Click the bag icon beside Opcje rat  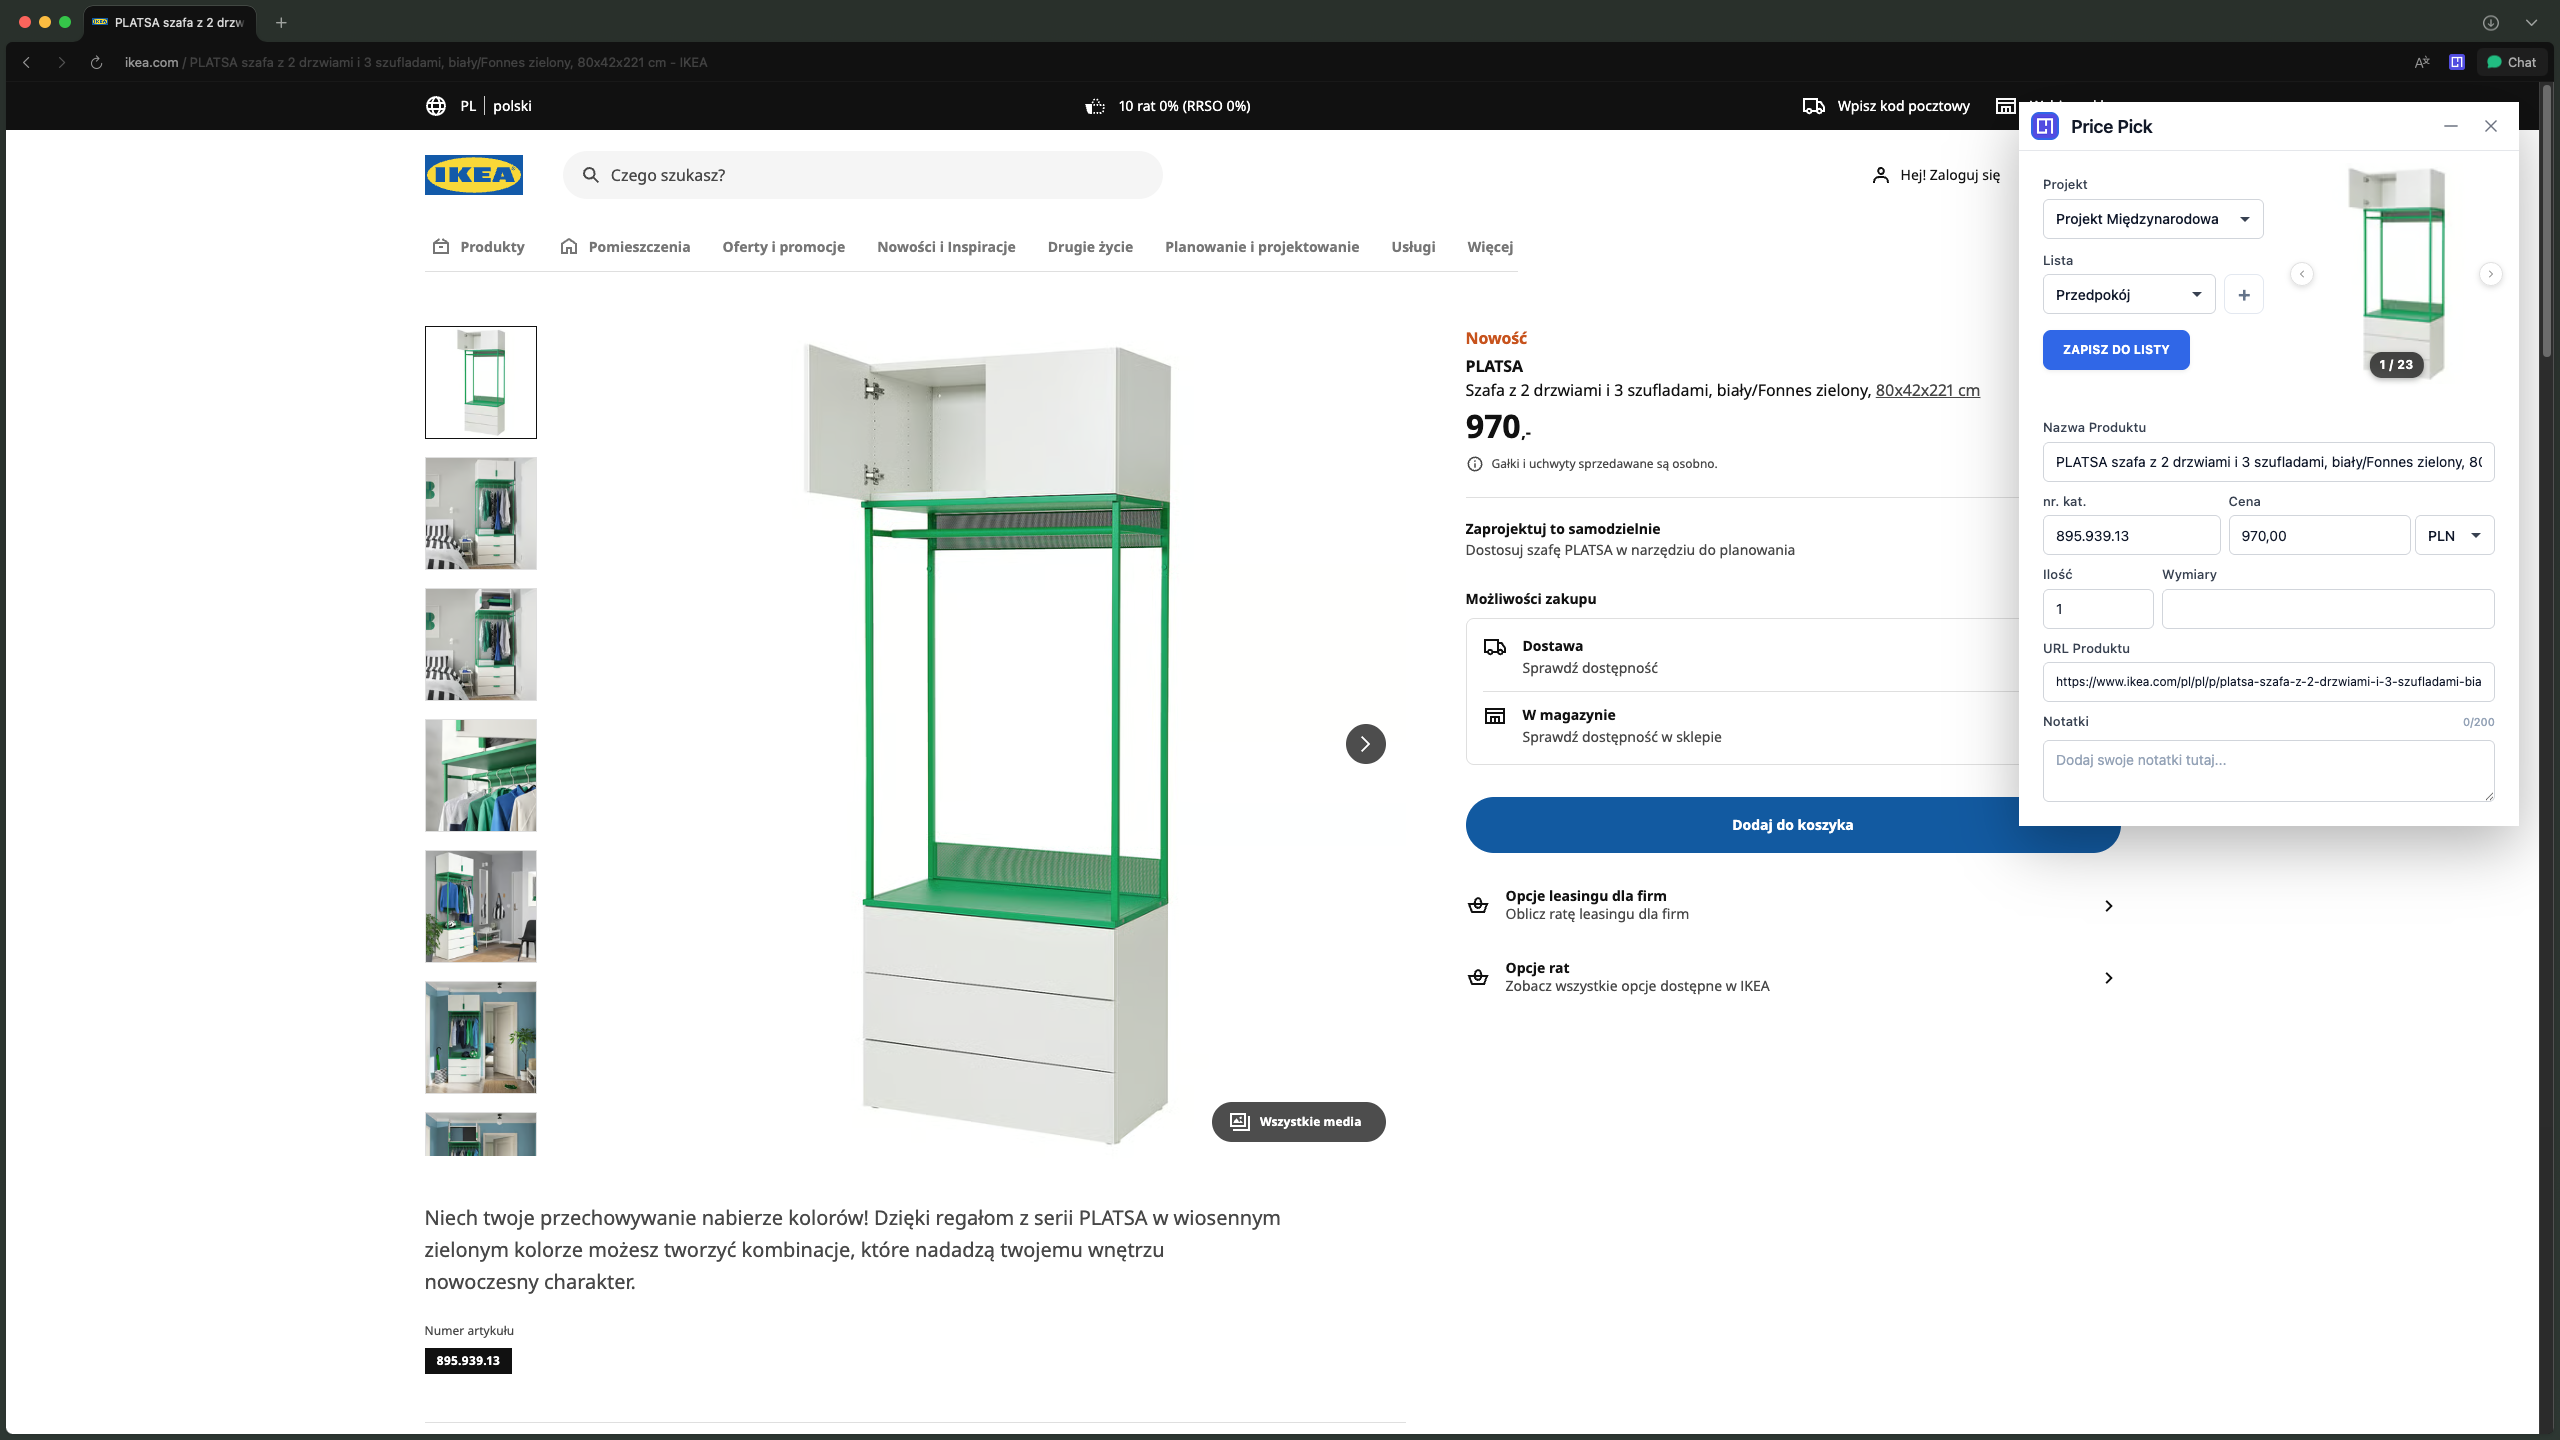[1478, 977]
